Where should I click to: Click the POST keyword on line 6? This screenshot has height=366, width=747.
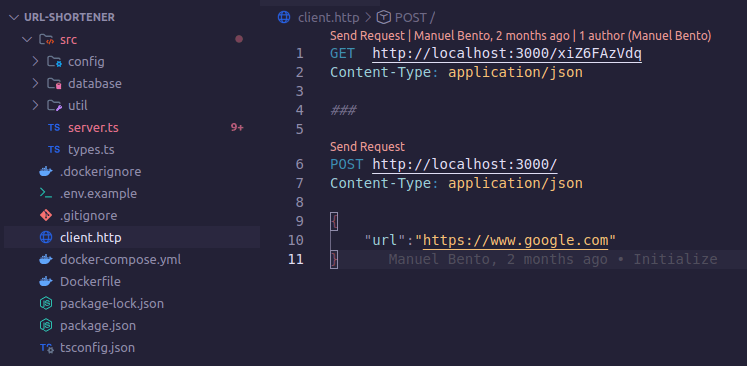click(347, 164)
